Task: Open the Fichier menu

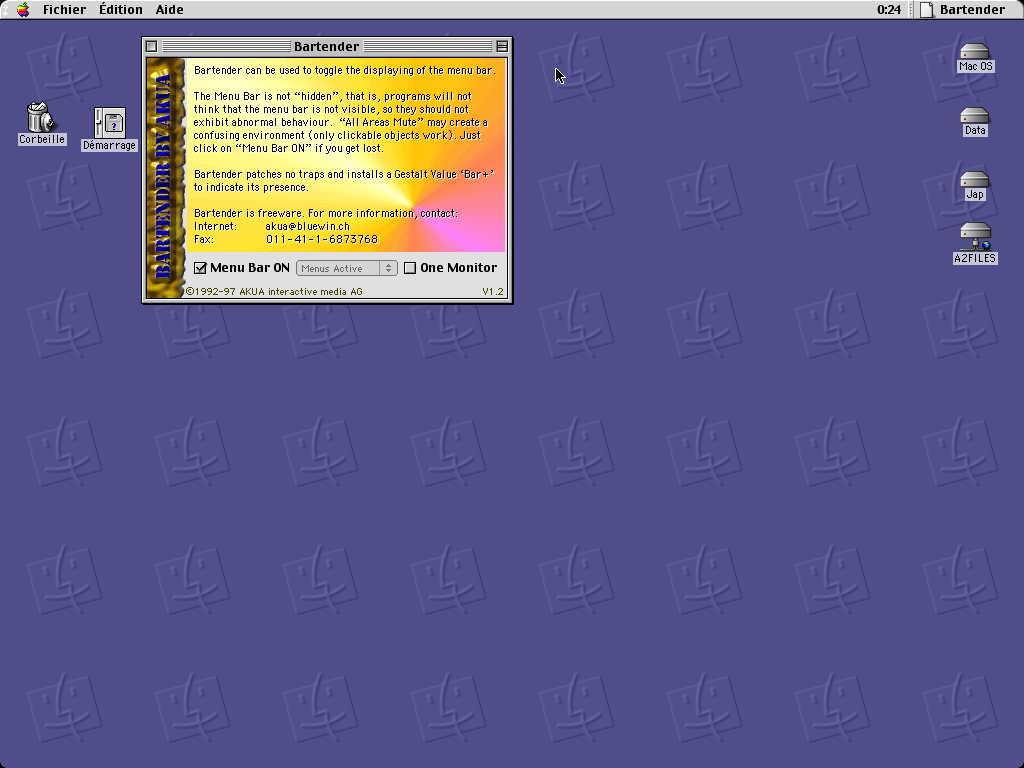Action: click(x=64, y=9)
